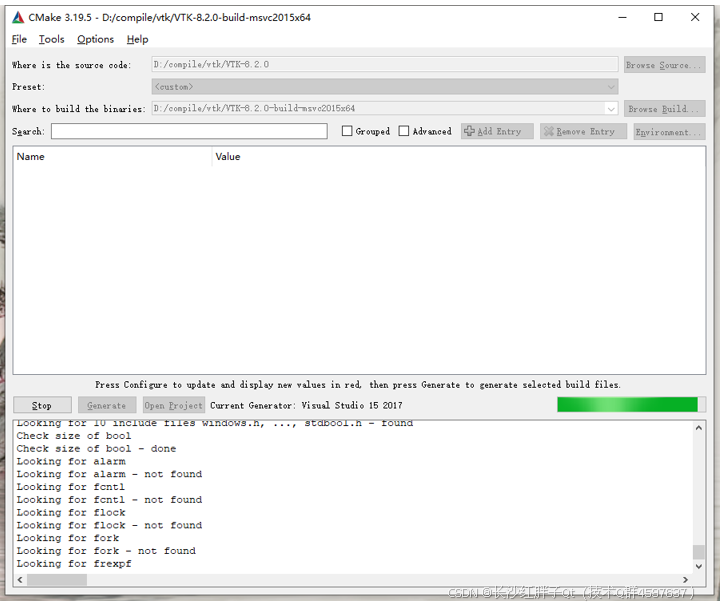Click log line 'Looking for alarm - not found'

[x=109, y=474]
